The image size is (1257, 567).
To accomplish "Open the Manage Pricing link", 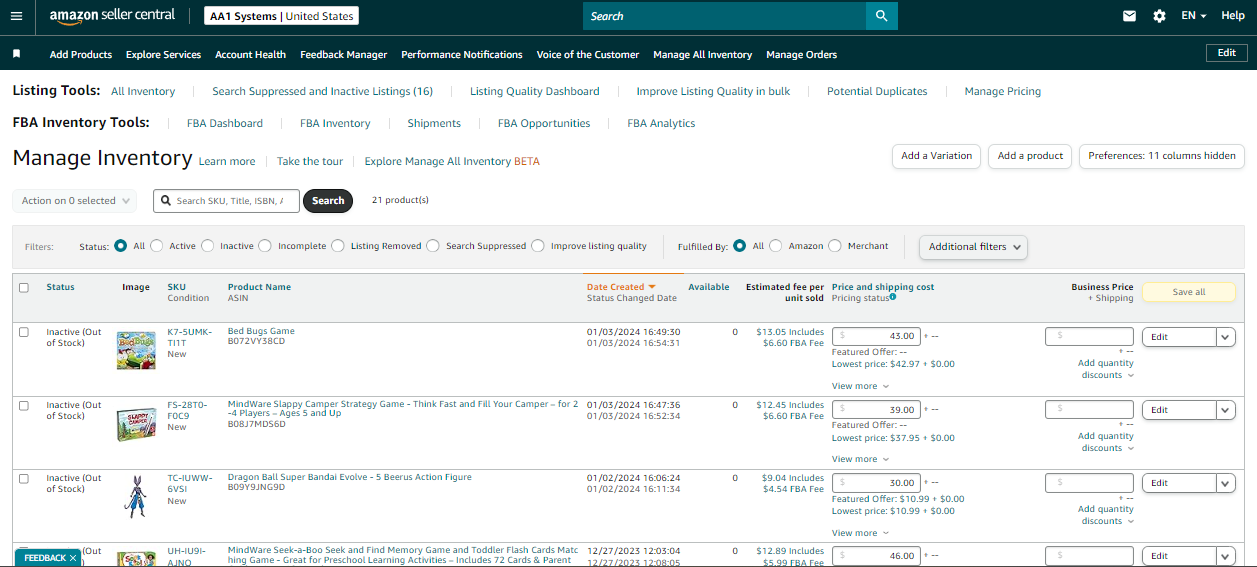I will 1003,91.
